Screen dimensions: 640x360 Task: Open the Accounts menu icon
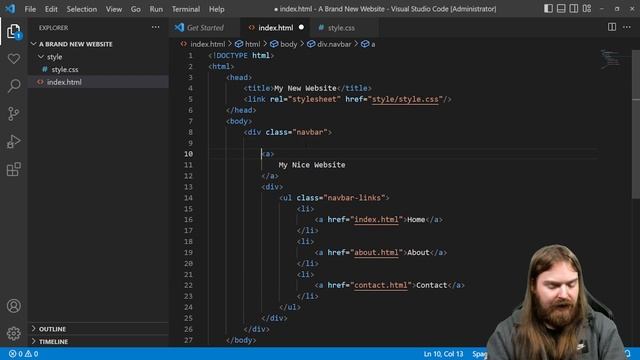click(13, 306)
